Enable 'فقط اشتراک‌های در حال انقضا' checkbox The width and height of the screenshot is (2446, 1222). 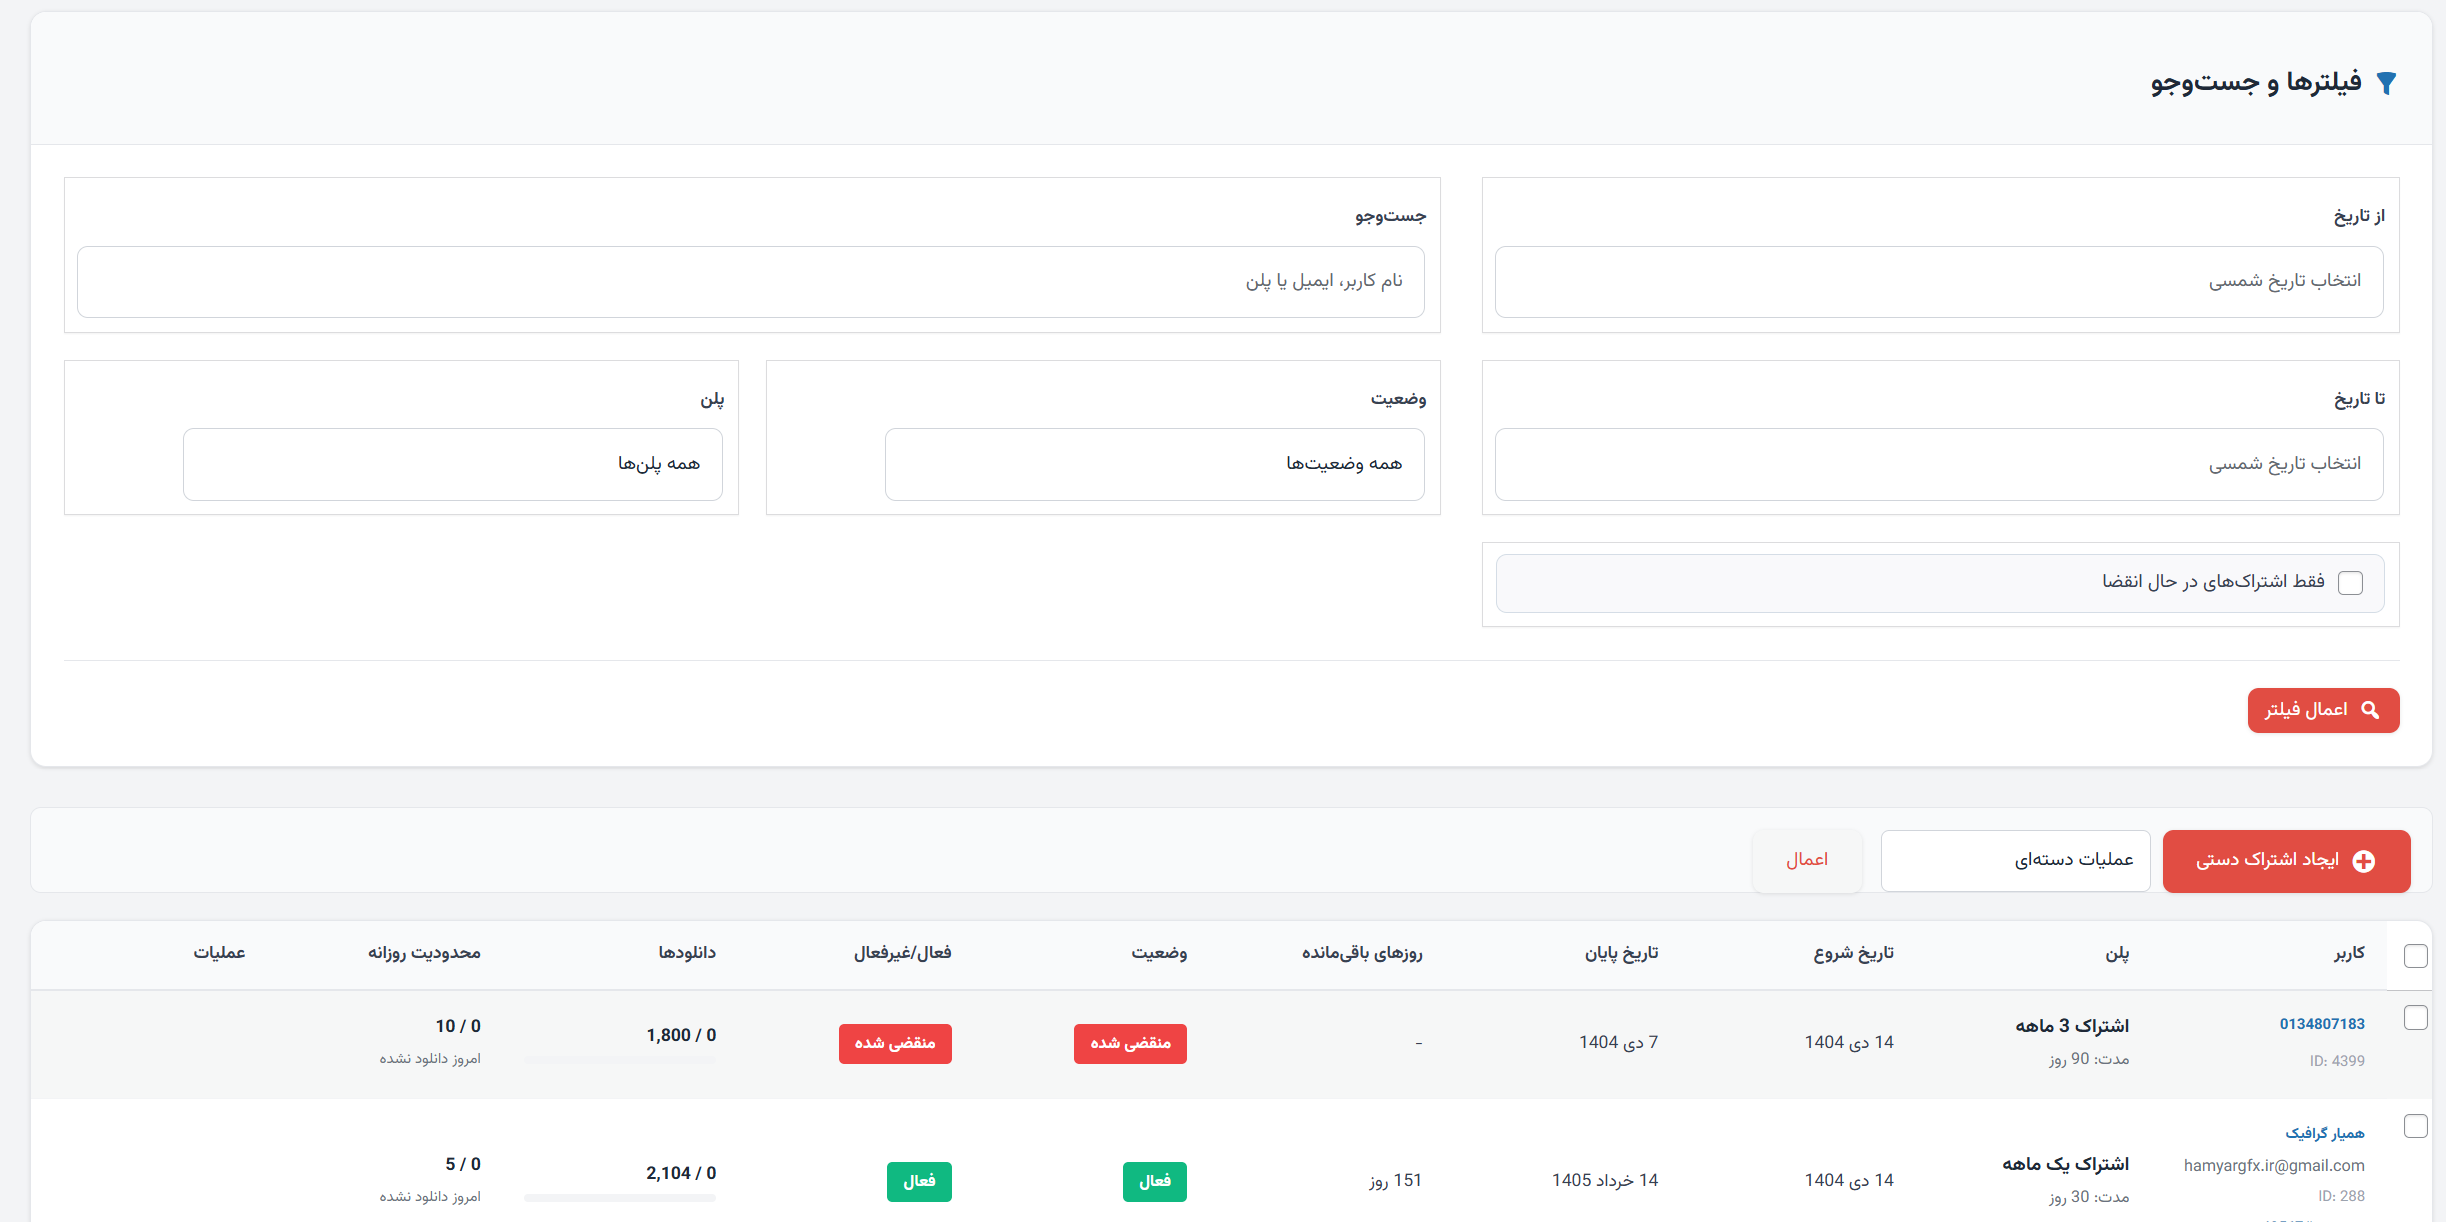2351,583
